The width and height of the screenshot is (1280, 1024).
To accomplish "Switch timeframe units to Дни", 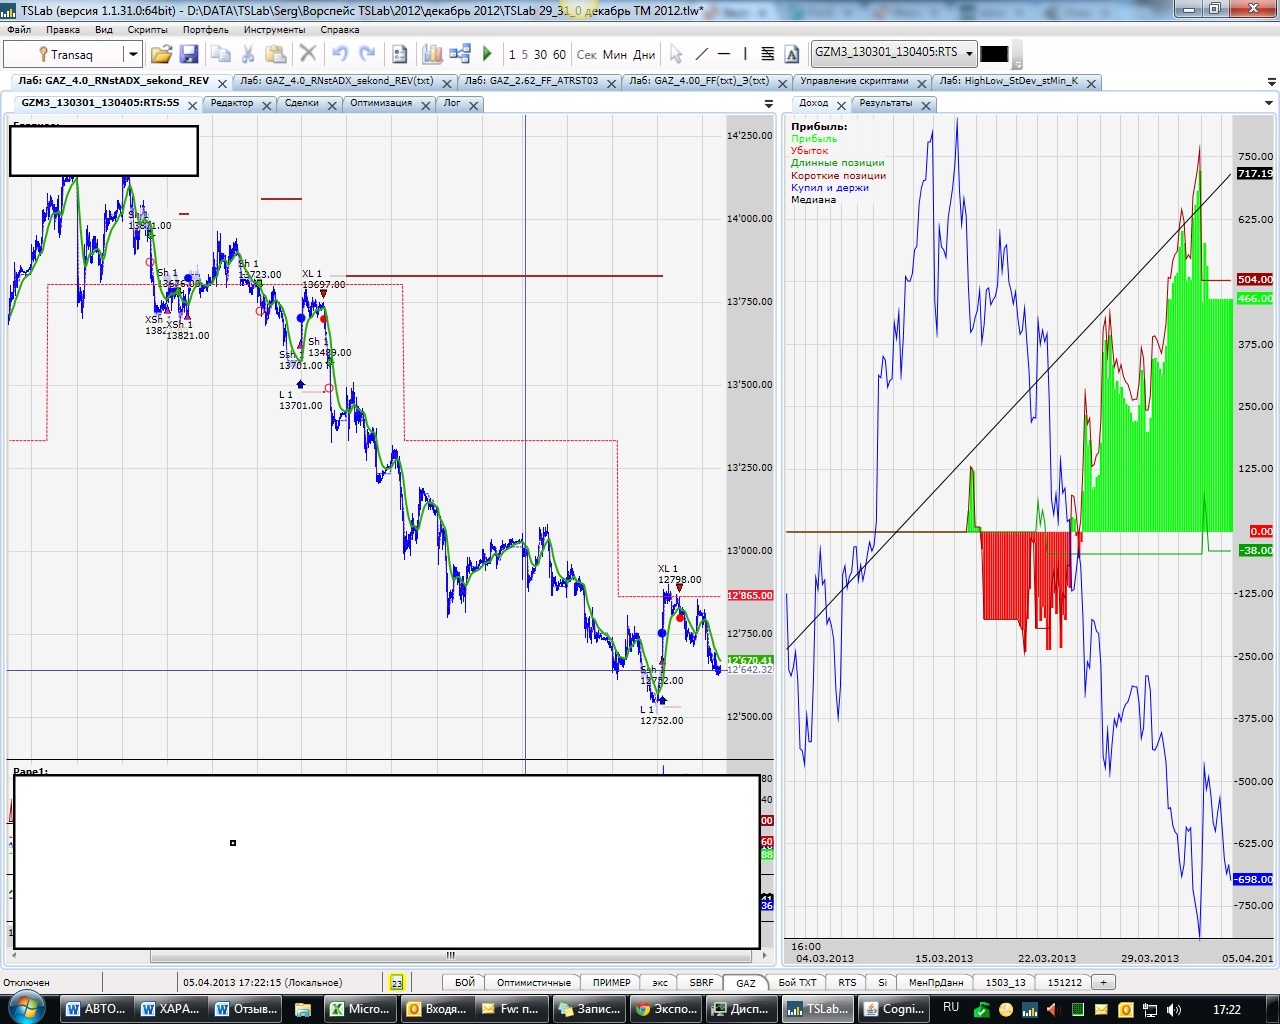I will (x=645, y=55).
